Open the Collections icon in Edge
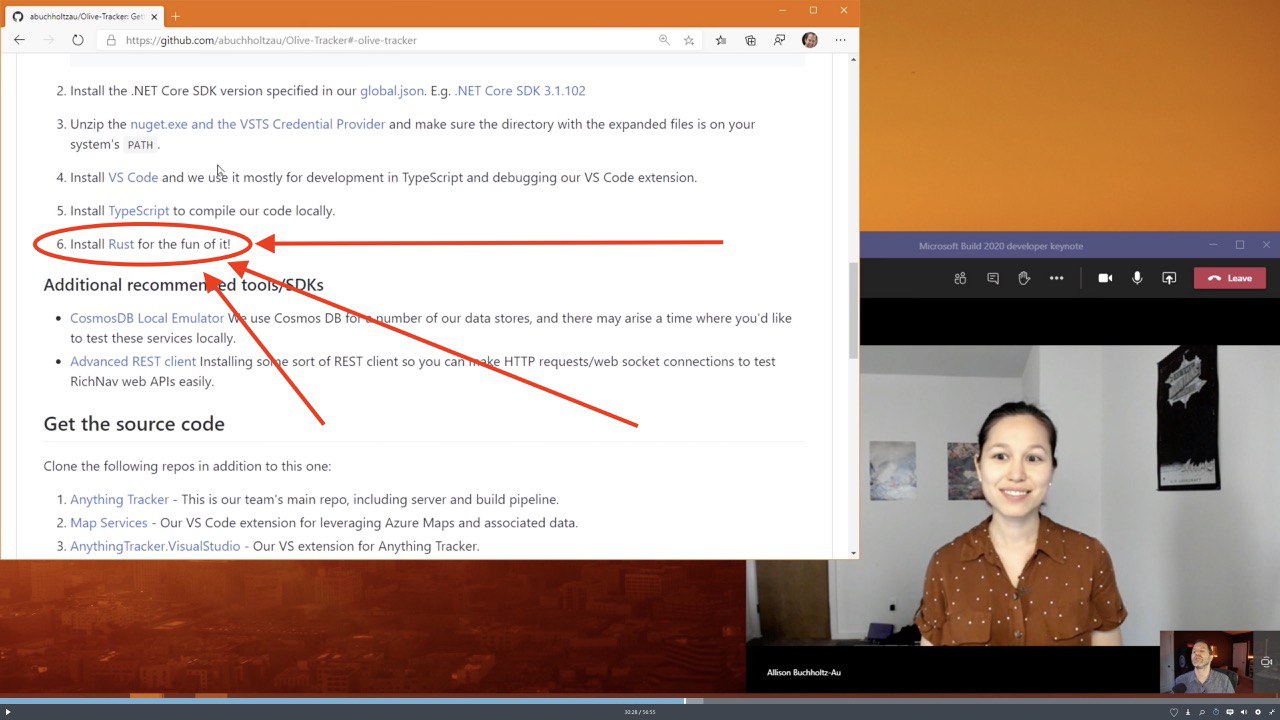This screenshot has height=720, width=1280. [750, 40]
